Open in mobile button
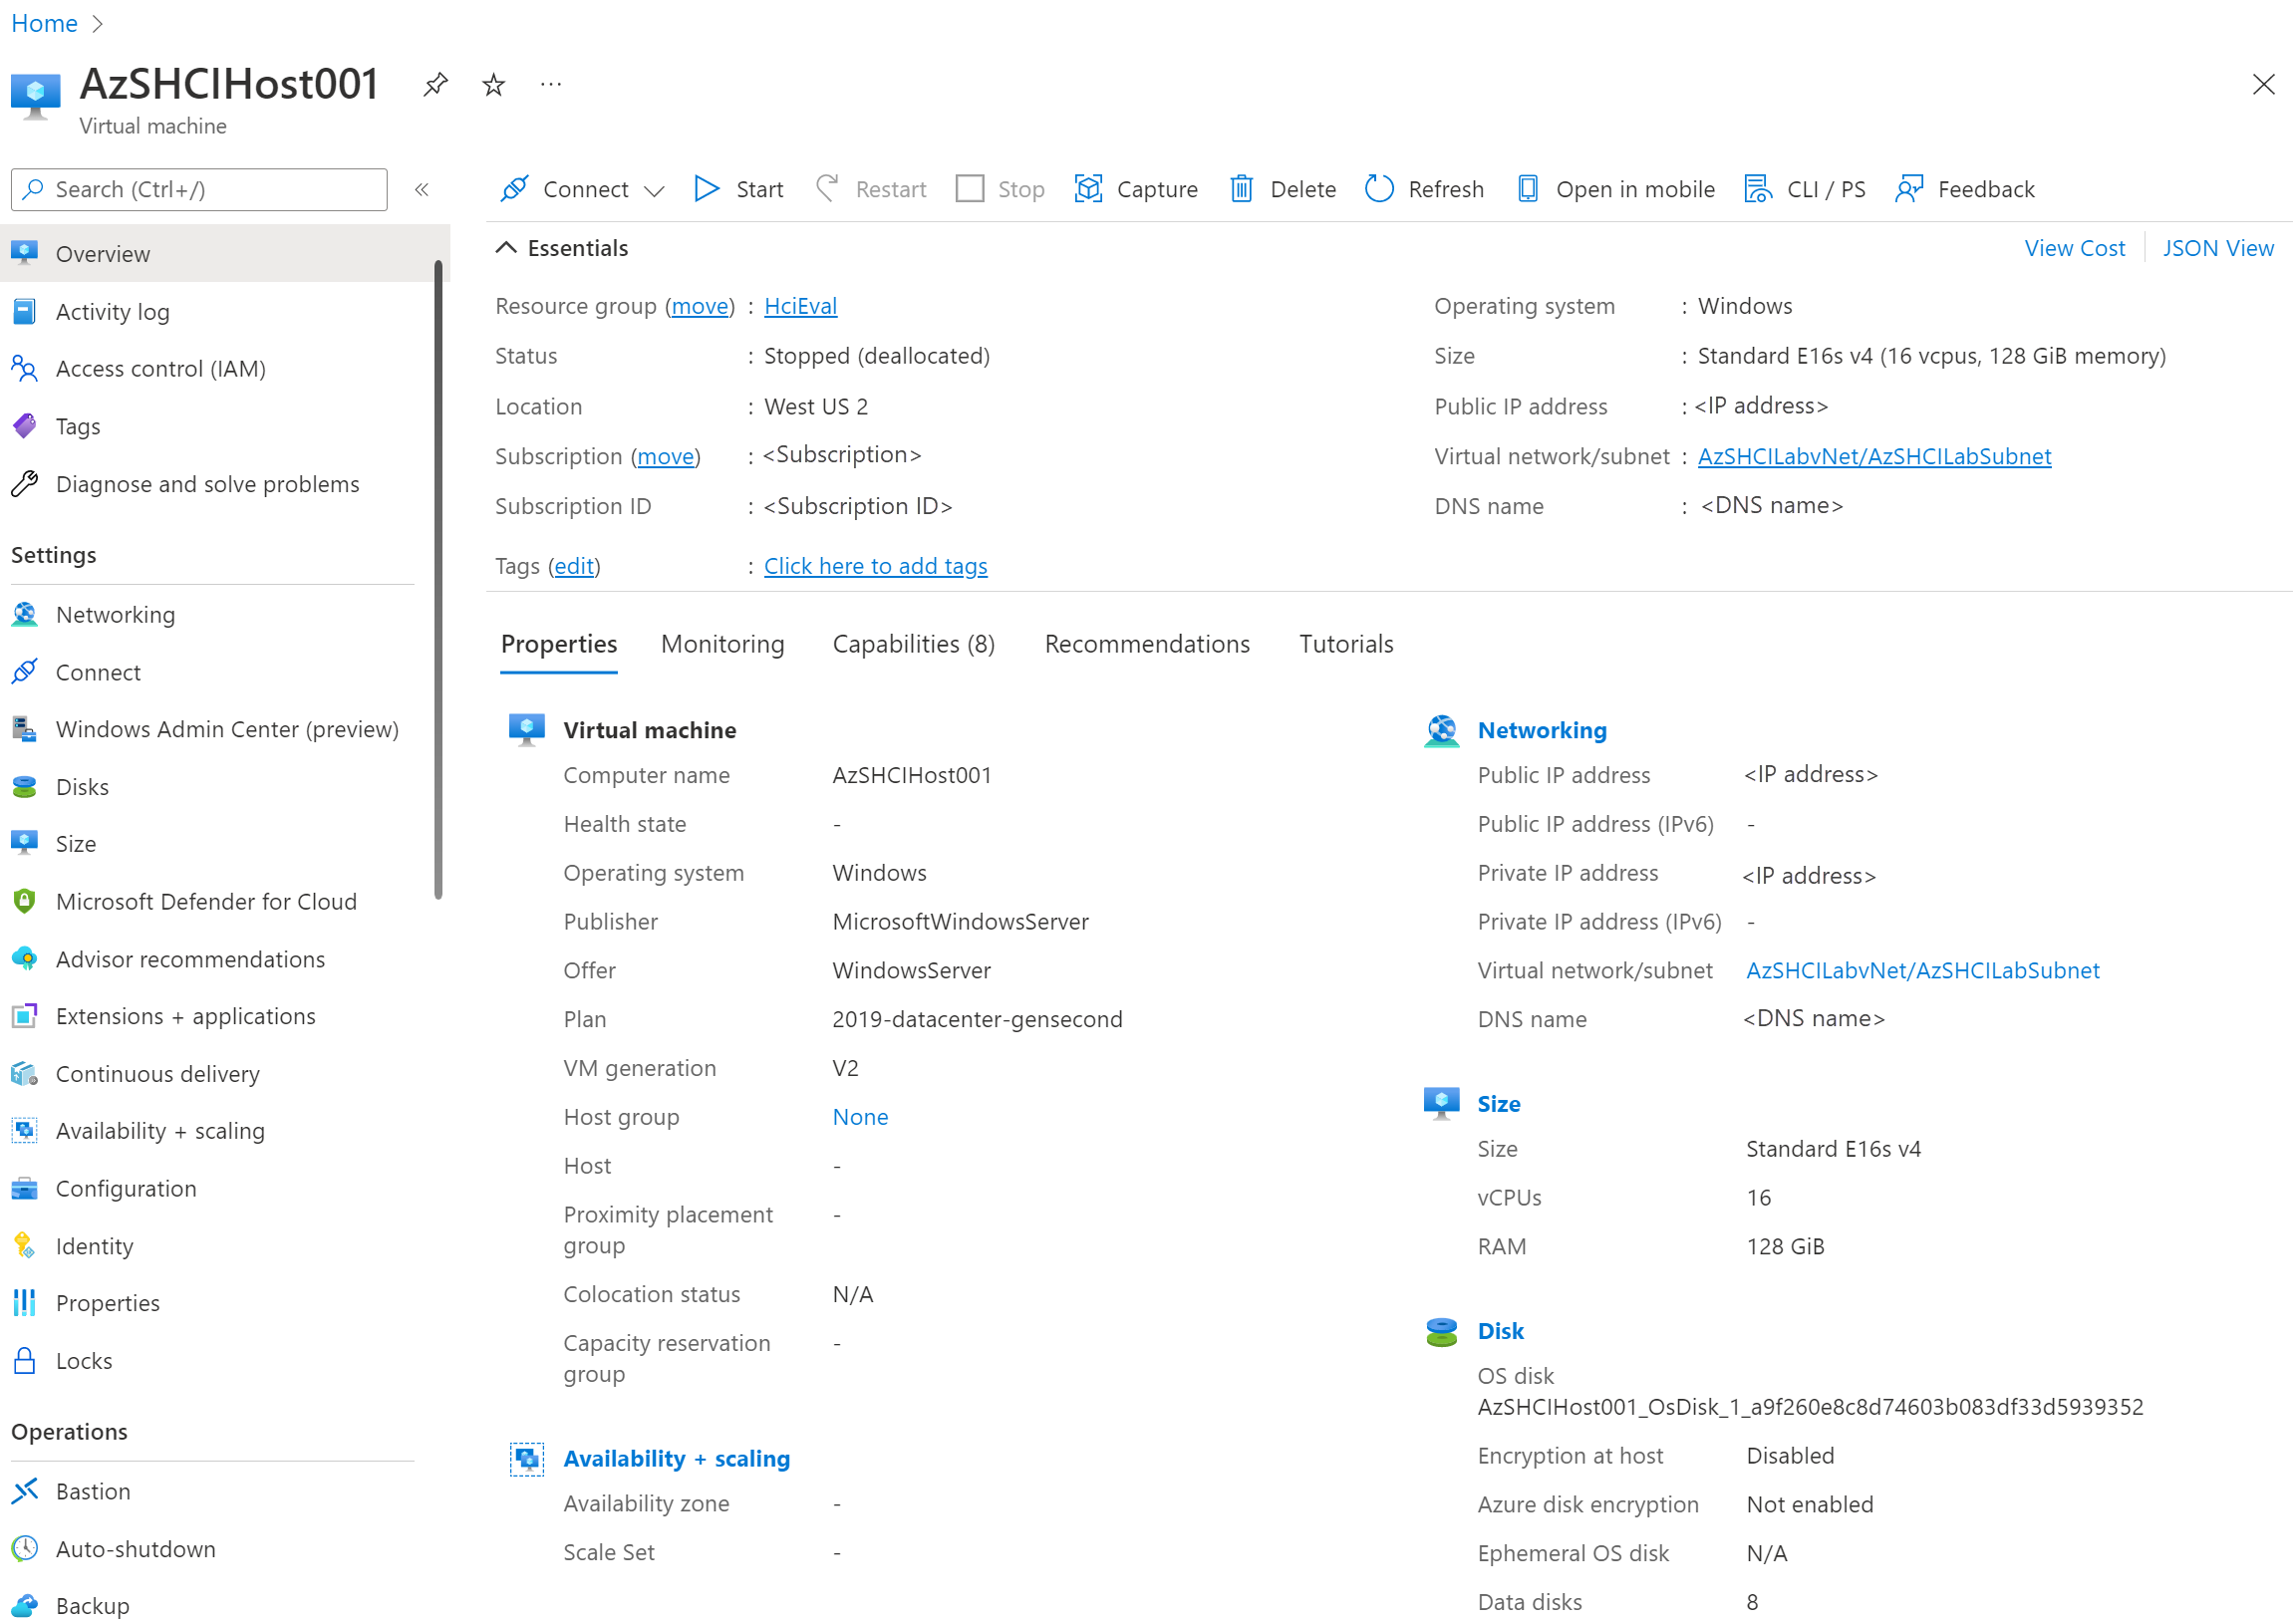 pos(1616,189)
